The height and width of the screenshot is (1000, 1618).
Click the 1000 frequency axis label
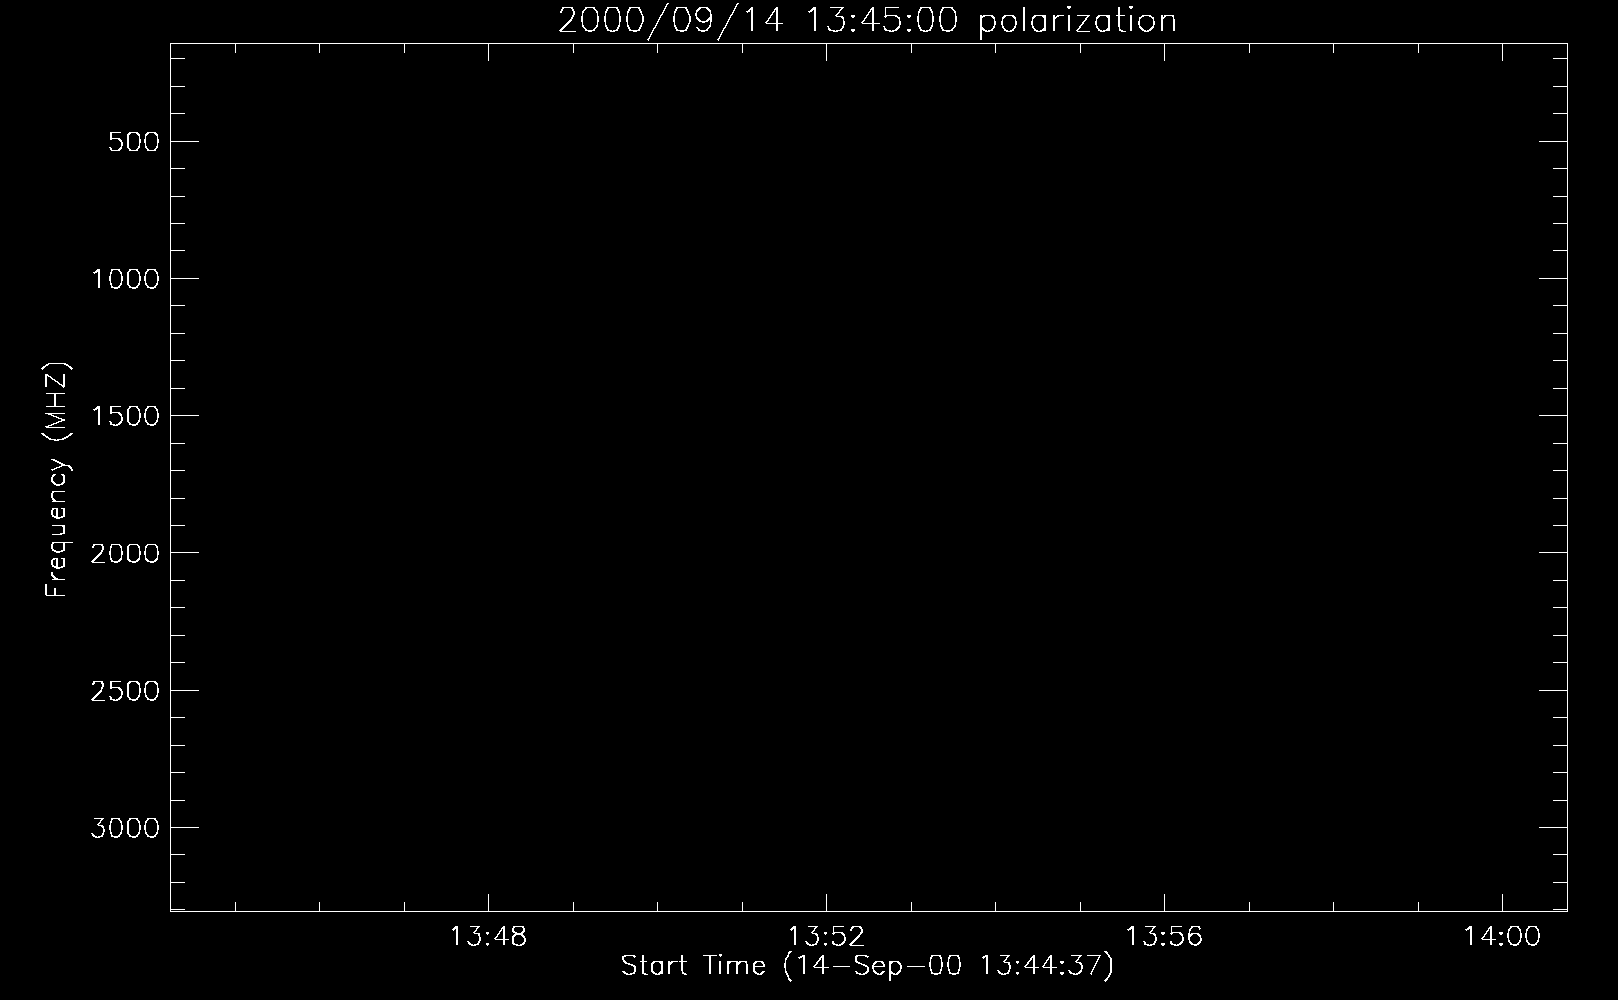(x=125, y=279)
